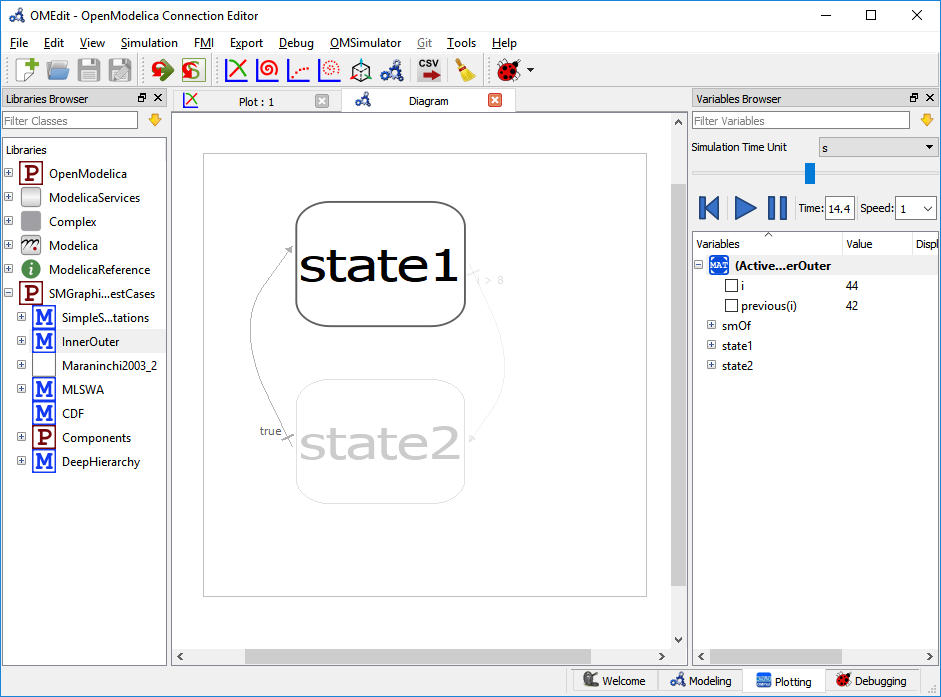Select the New Parametric Plot icon
Screen dimensions: 941x697
coord(268,70)
